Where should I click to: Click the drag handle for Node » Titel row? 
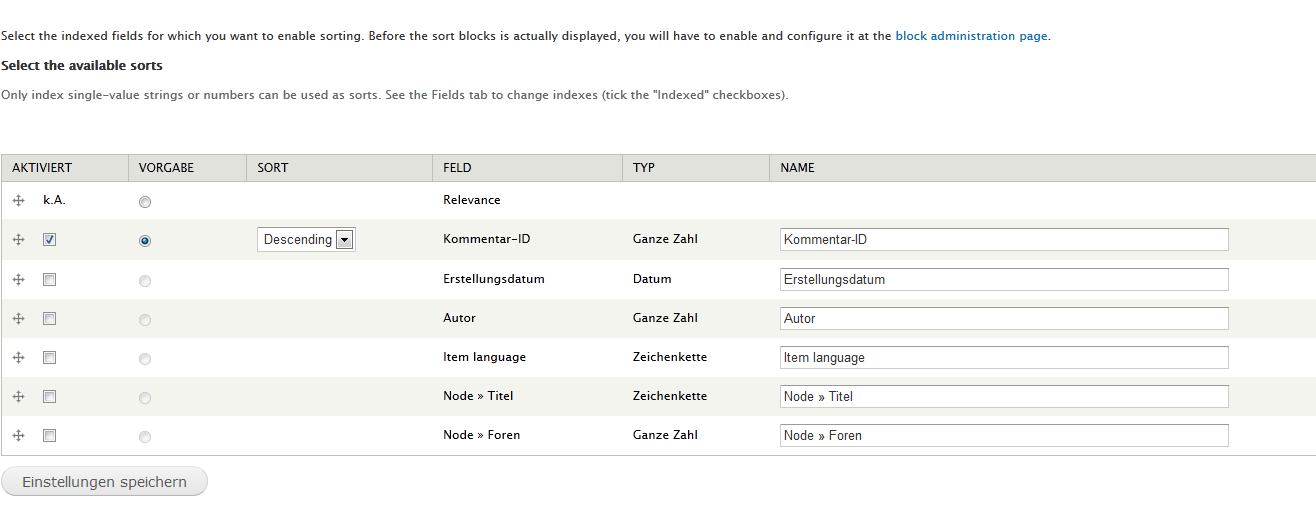(18, 396)
